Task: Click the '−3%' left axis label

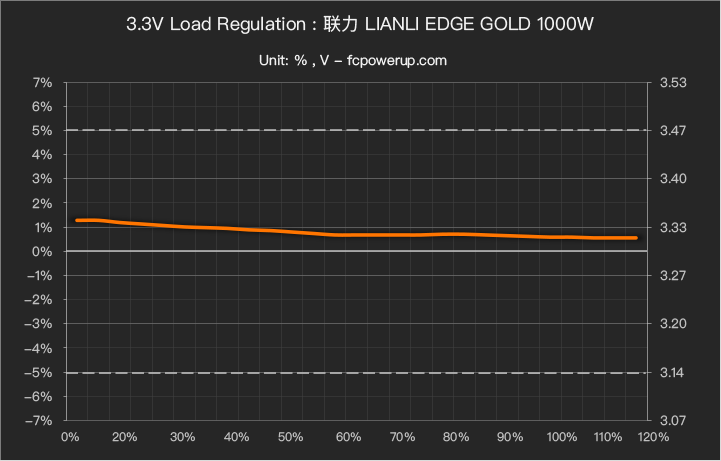Action: pyautogui.click(x=39, y=324)
